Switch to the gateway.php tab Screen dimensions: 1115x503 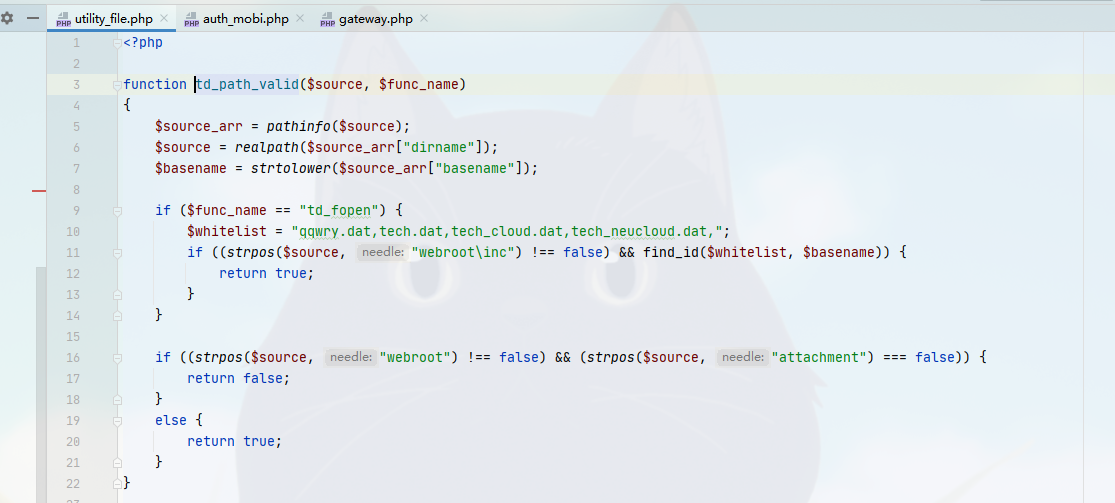[x=375, y=19]
